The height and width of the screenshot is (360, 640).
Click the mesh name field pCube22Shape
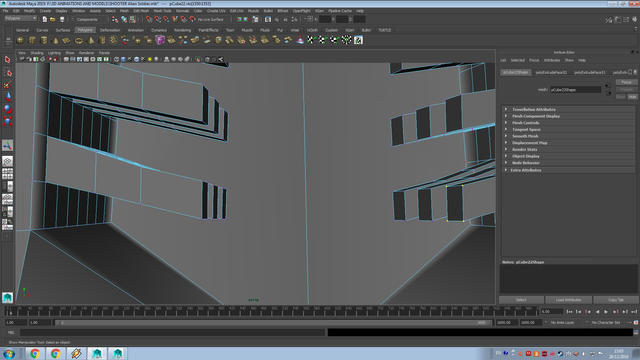pos(575,90)
